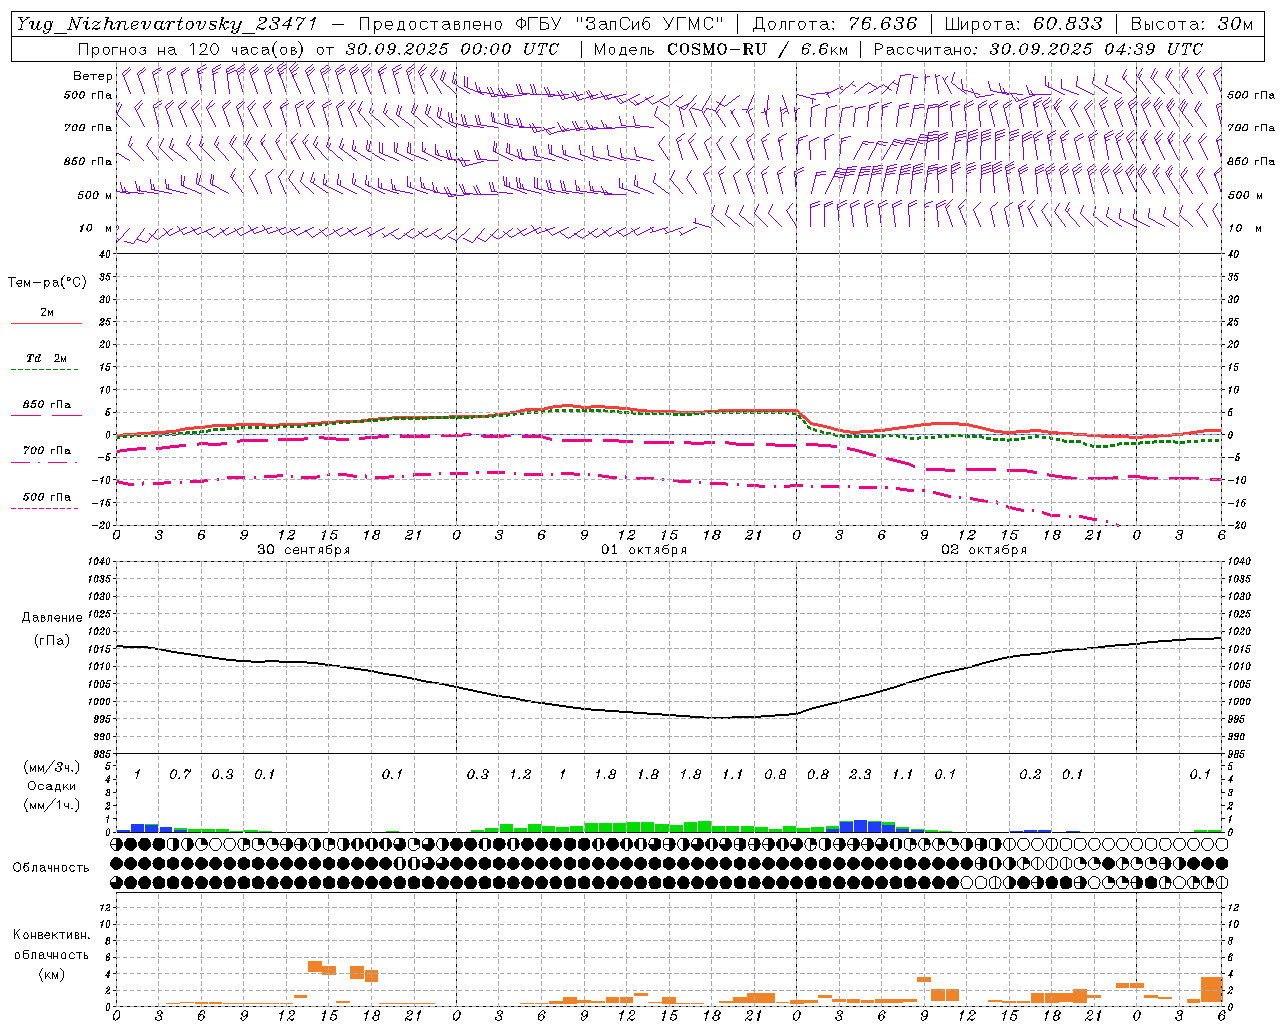Click the date label 30 сентября
Image resolution: width=1280 pixels, height=1024 pixels.
click(x=303, y=550)
